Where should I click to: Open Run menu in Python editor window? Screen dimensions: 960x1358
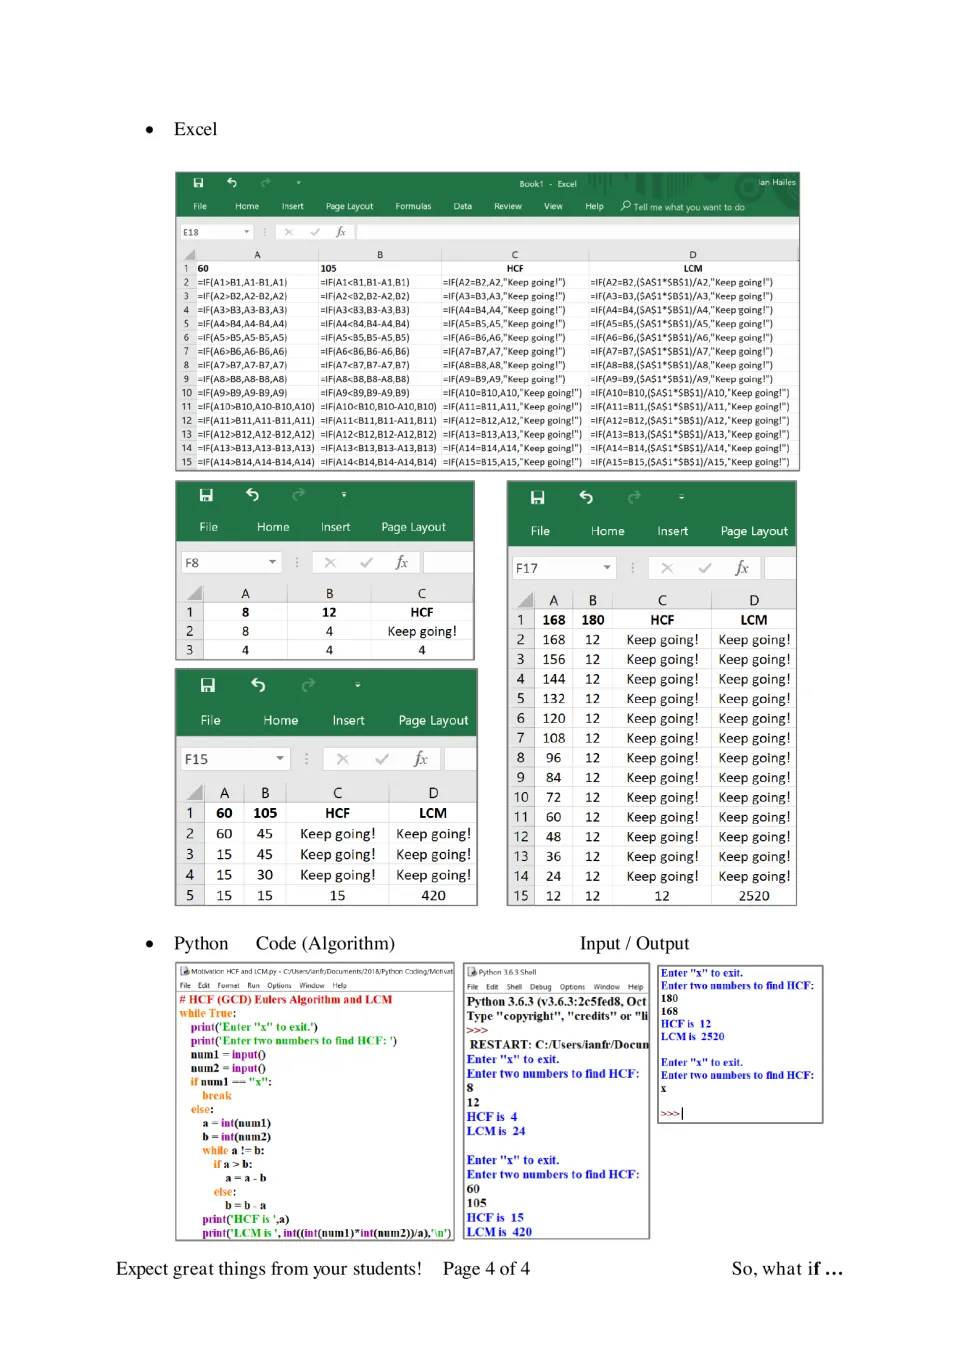click(254, 986)
